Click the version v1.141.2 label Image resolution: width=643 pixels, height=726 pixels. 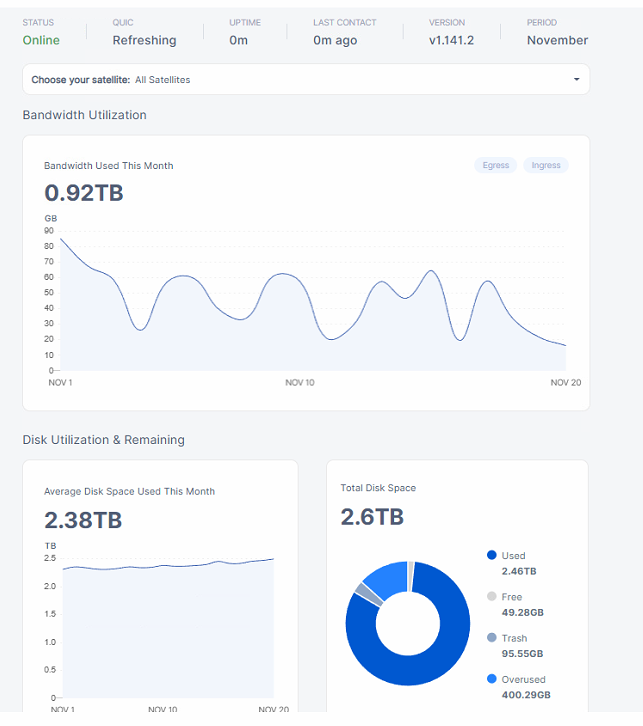pos(453,40)
